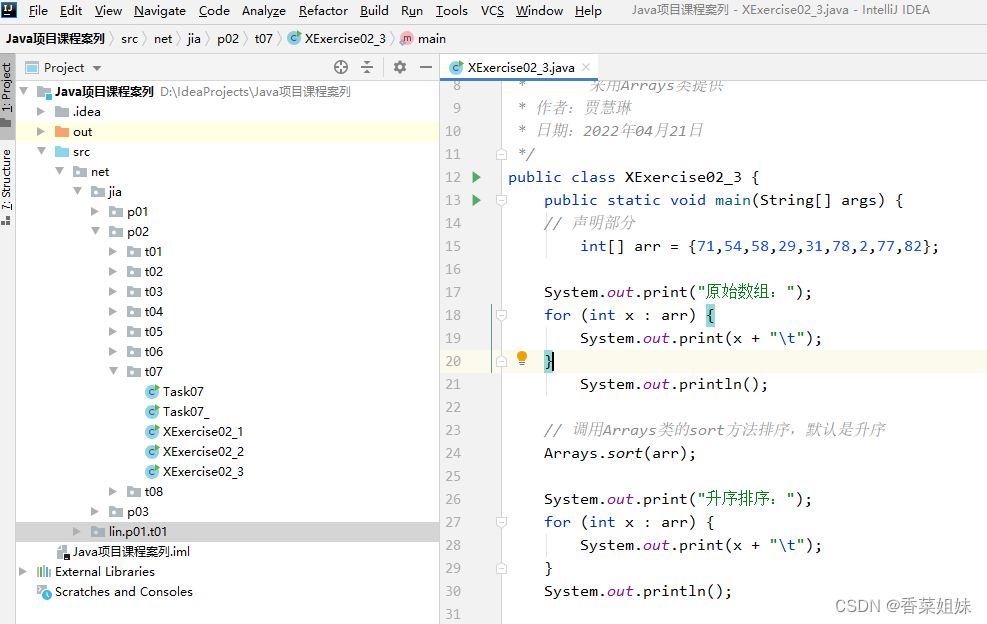Collapse the src folder
The height and width of the screenshot is (624, 987).
[42, 151]
